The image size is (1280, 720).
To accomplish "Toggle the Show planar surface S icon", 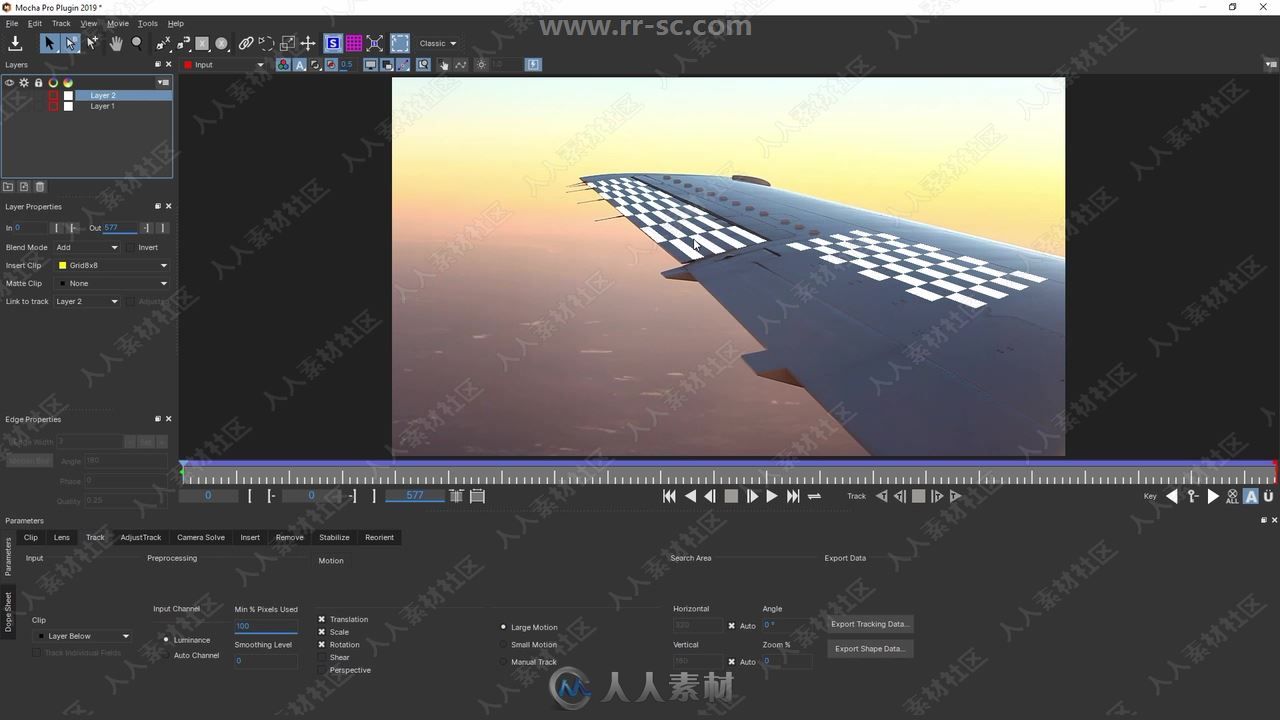I will [333, 43].
